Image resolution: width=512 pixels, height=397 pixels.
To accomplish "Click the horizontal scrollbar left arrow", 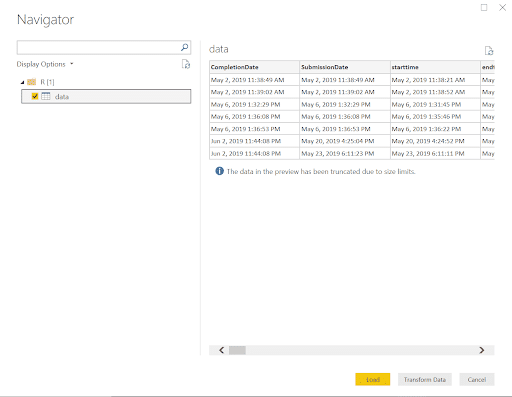I will coord(221,350).
